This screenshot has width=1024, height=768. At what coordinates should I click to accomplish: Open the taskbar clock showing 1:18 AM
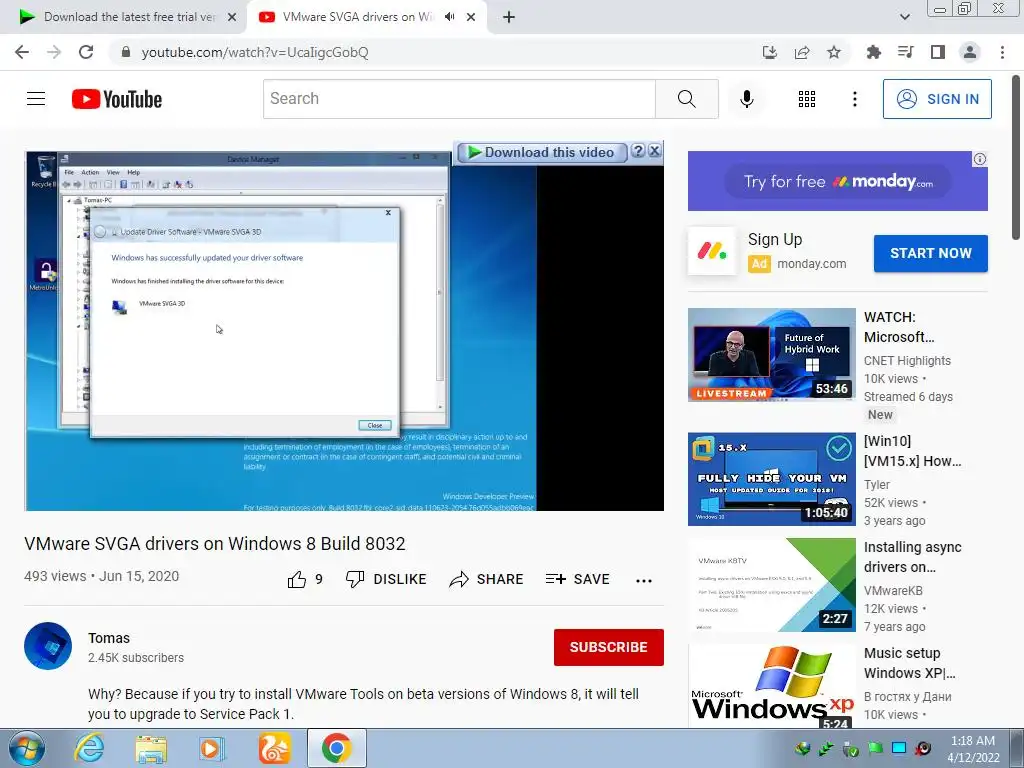point(972,749)
